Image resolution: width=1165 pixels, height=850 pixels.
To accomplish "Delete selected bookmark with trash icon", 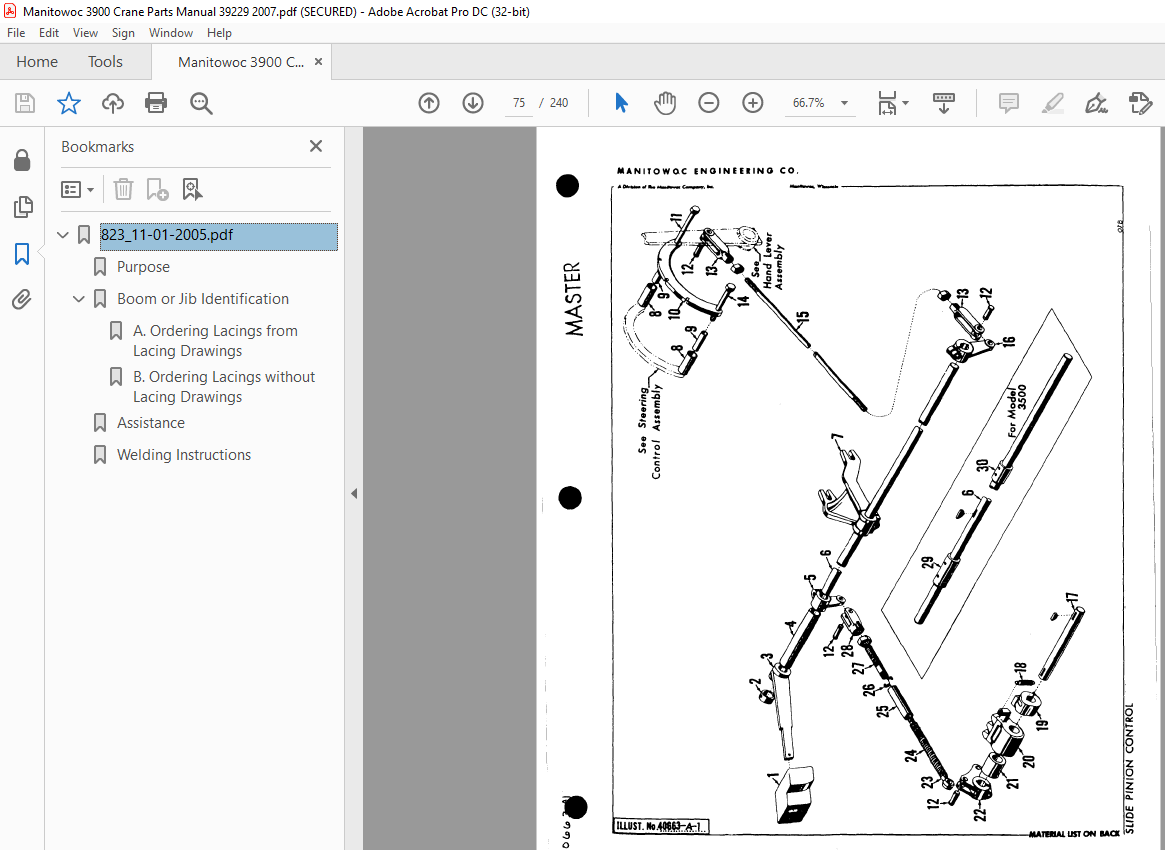I will tap(123, 189).
